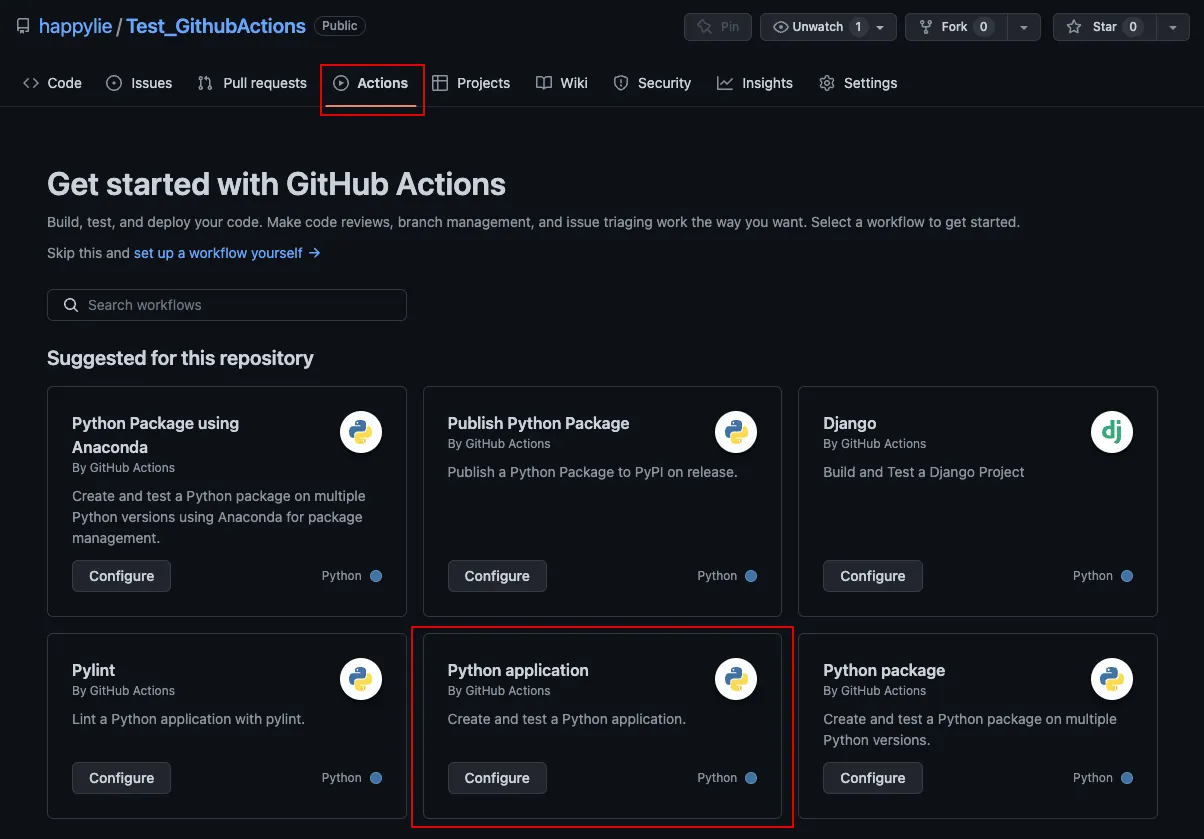
Task: Open the Pull requests tab
Action: [252, 83]
